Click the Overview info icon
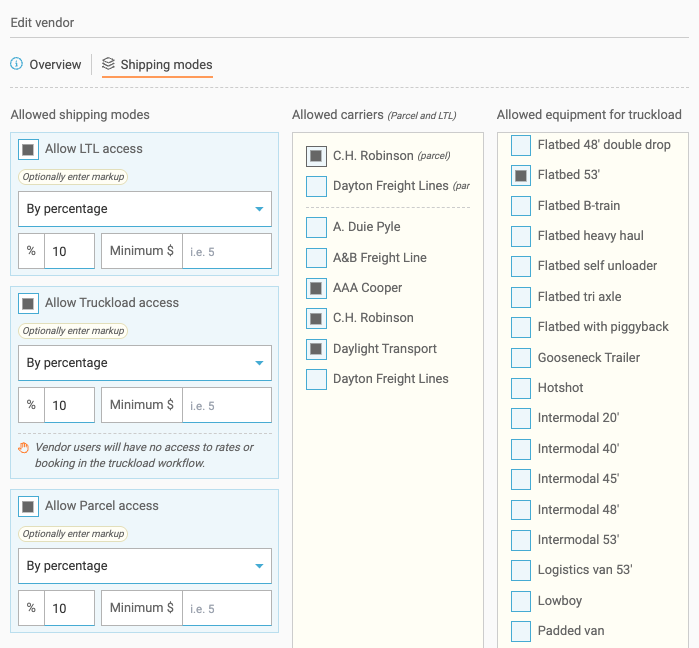This screenshot has height=648, width=699. coord(16,64)
